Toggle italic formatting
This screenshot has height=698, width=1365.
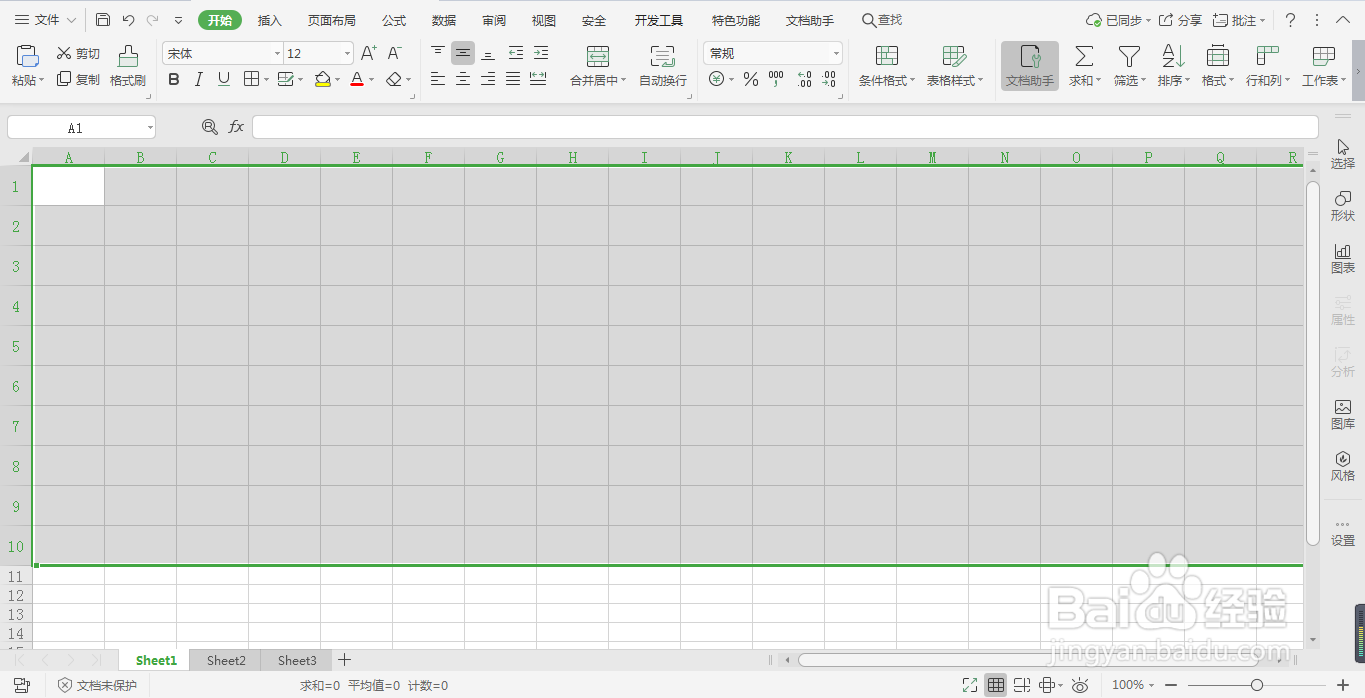(x=199, y=79)
